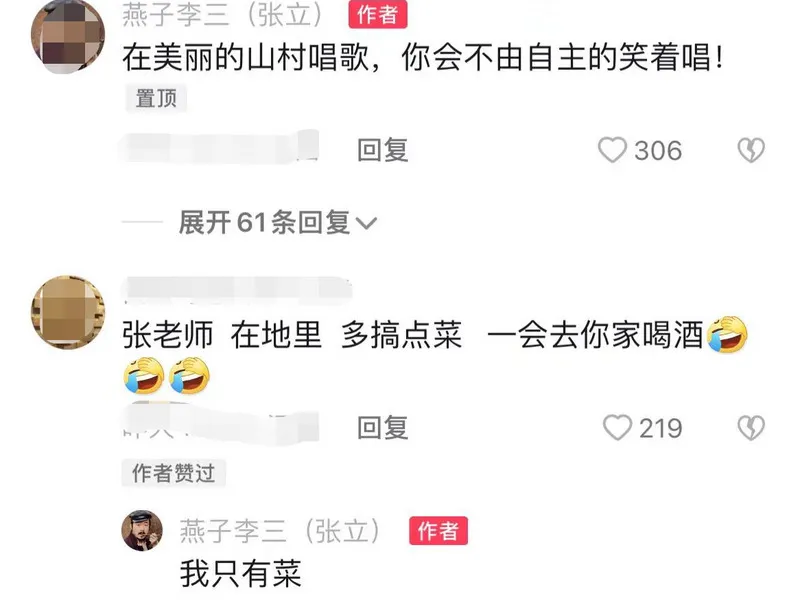Click the chevron next to 展开61条回复
The width and height of the screenshot is (800, 602).
[x=366, y=223]
